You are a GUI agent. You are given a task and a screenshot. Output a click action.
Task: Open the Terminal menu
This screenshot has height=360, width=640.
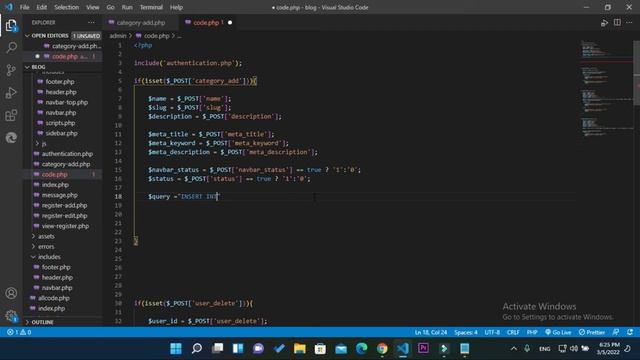click(x=151, y=7)
